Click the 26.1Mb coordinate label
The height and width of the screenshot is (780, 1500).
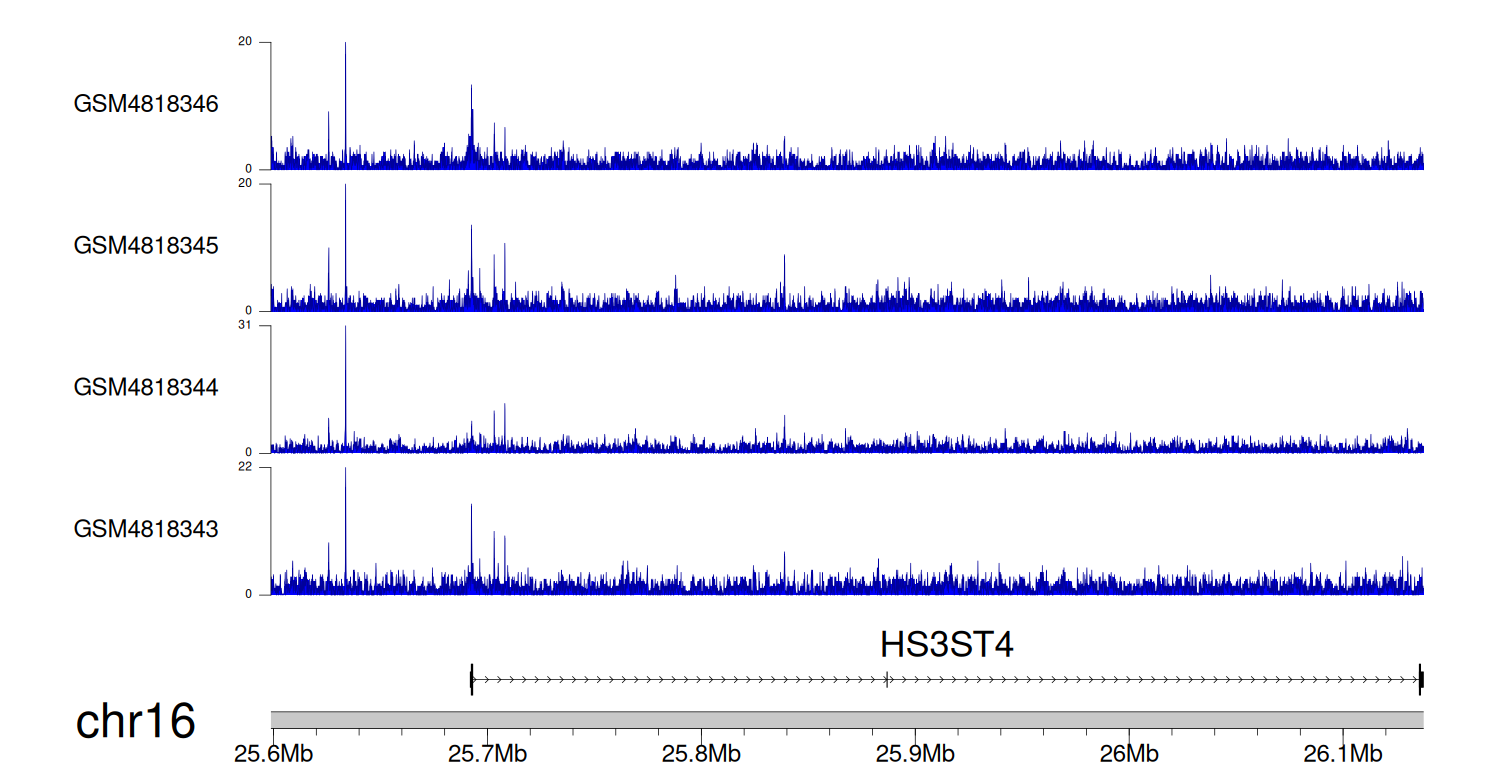click(1342, 753)
